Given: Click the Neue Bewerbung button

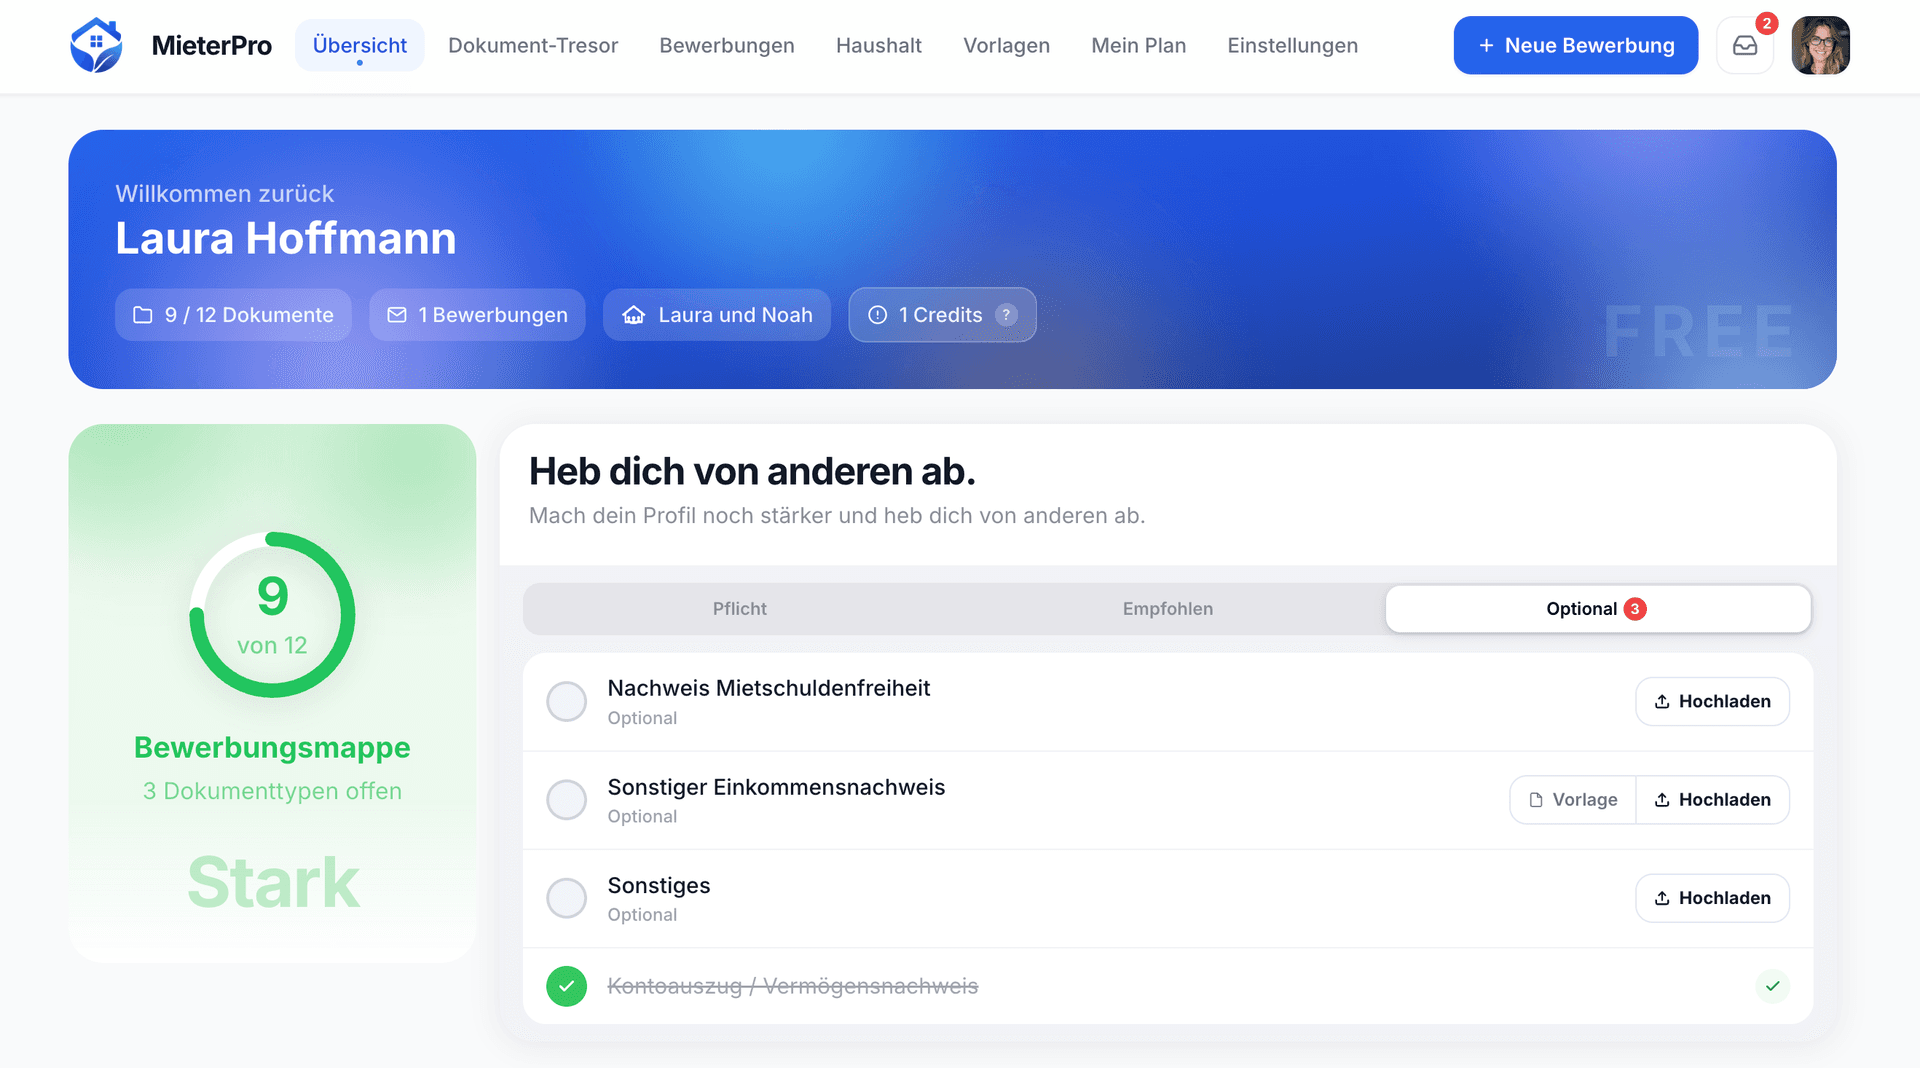Looking at the screenshot, I should point(1575,45).
